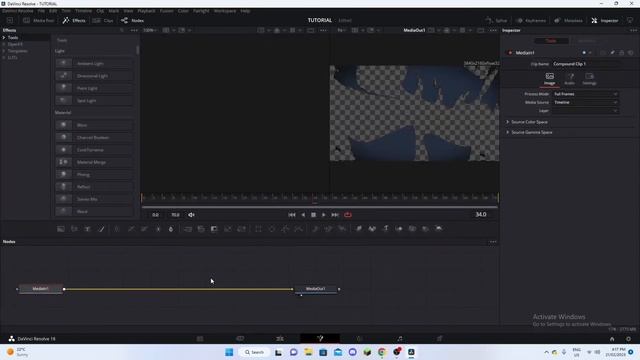This screenshot has height=360, width=640.
Task: Add a Background tool from toolbar
Action: click(x=61, y=229)
